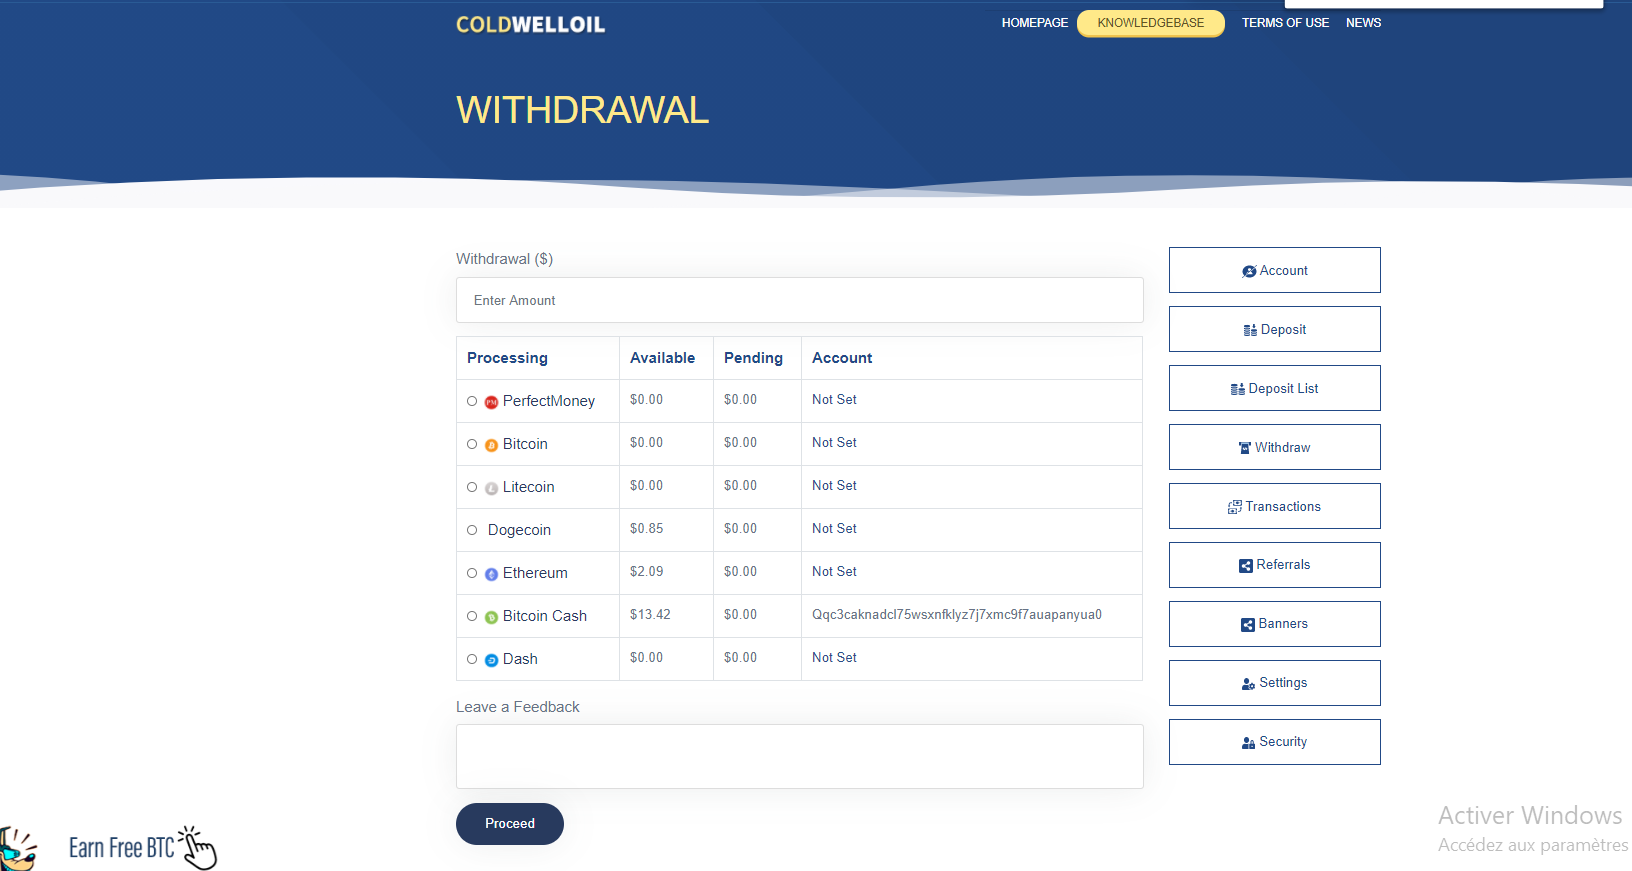Screen dimensions: 1632x871
Task: Click the Transactions sidebar icon
Action: pyautogui.click(x=1235, y=507)
